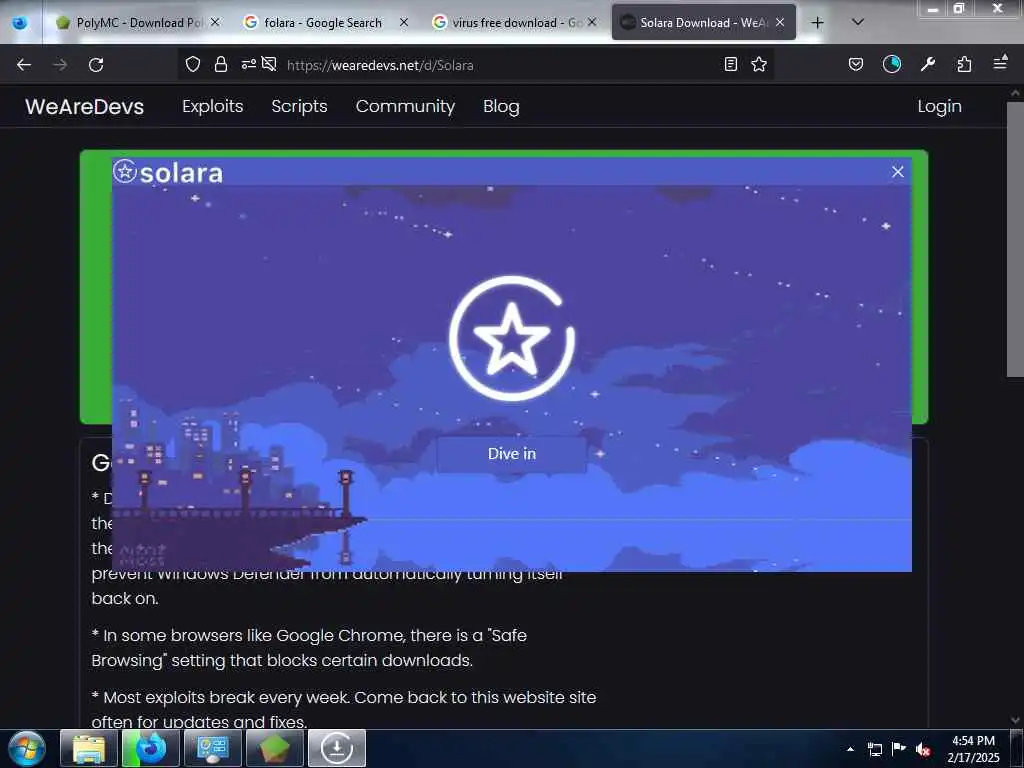Screen dimensions: 1024x768
Task: Click the scrollbar down arrow
Action: [x=1015, y=720]
